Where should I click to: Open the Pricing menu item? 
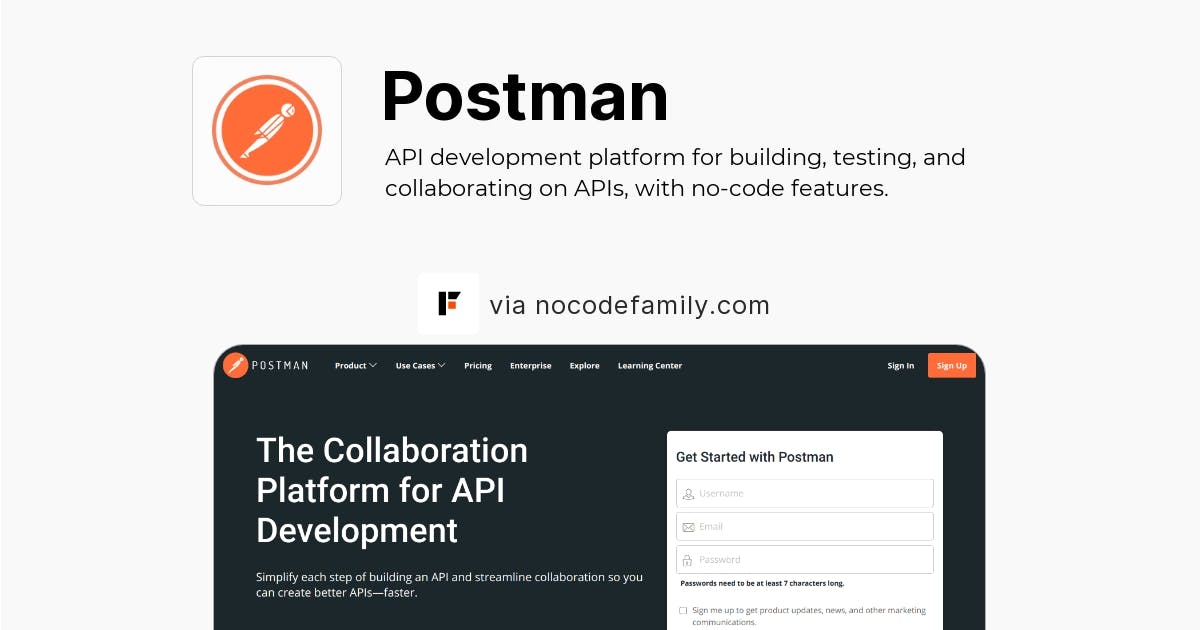478,365
